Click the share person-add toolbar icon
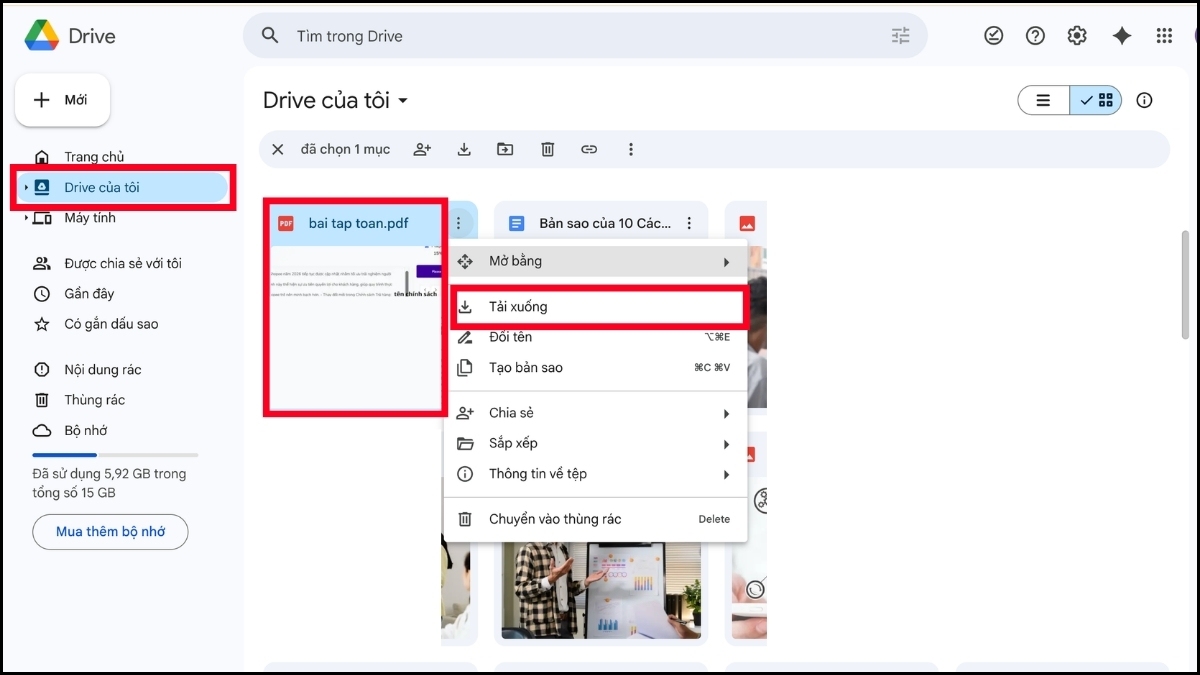Image resolution: width=1200 pixels, height=675 pixels. click(x=422, y=149)
